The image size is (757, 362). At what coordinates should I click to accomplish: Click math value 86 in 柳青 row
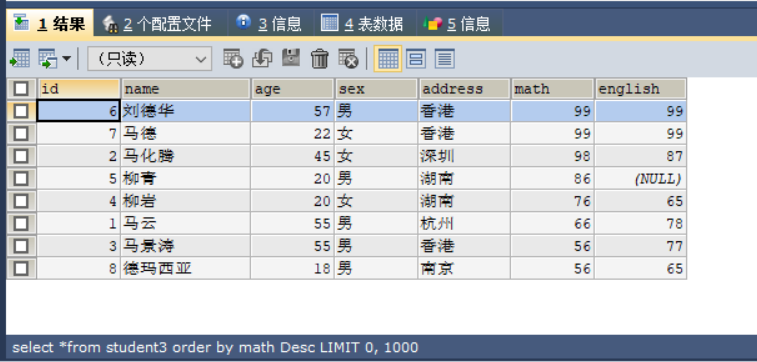[x=552, y=179]
